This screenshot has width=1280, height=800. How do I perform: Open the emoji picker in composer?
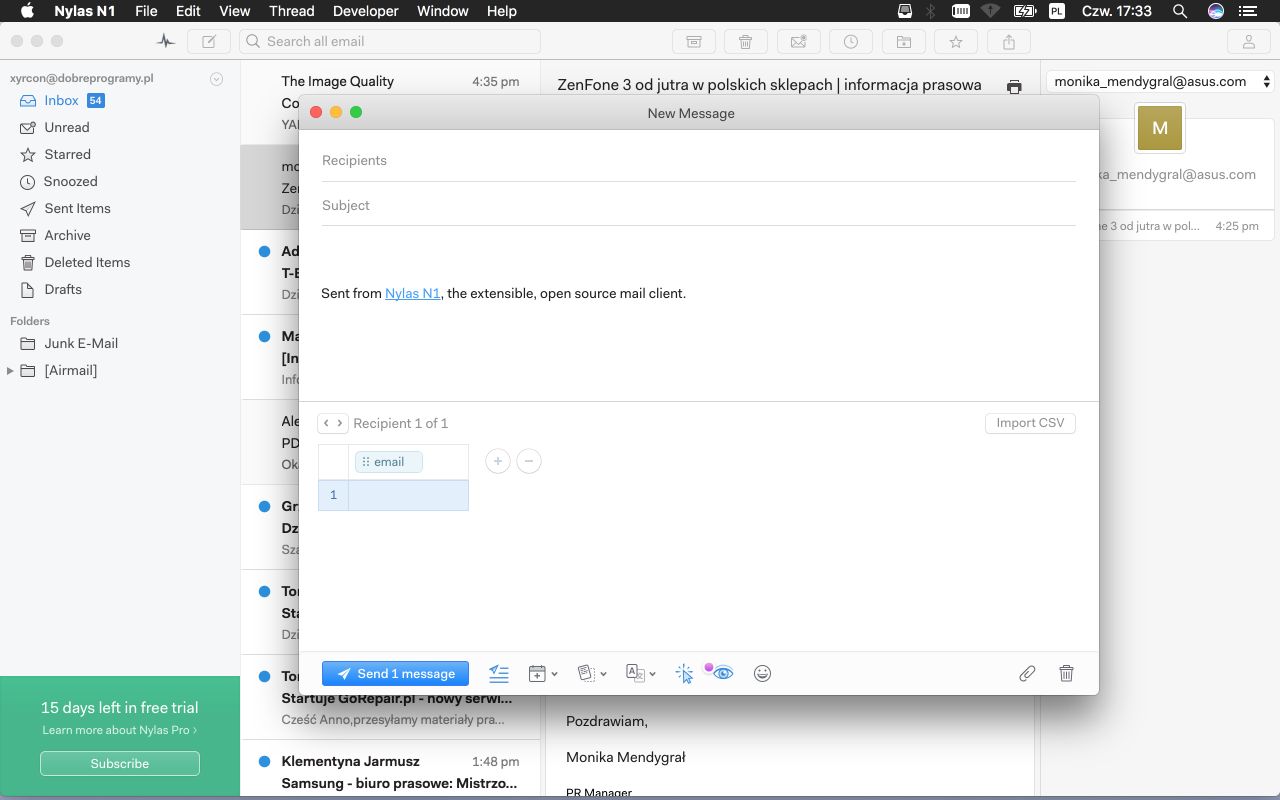pos(762,674)
